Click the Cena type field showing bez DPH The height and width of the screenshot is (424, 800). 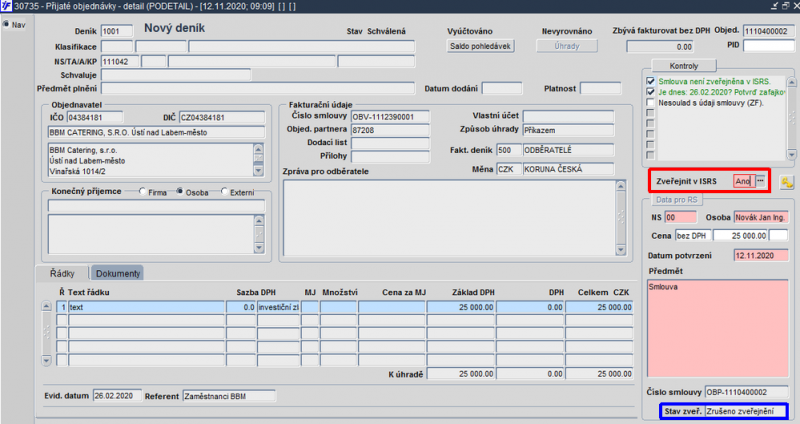[693, 236]
